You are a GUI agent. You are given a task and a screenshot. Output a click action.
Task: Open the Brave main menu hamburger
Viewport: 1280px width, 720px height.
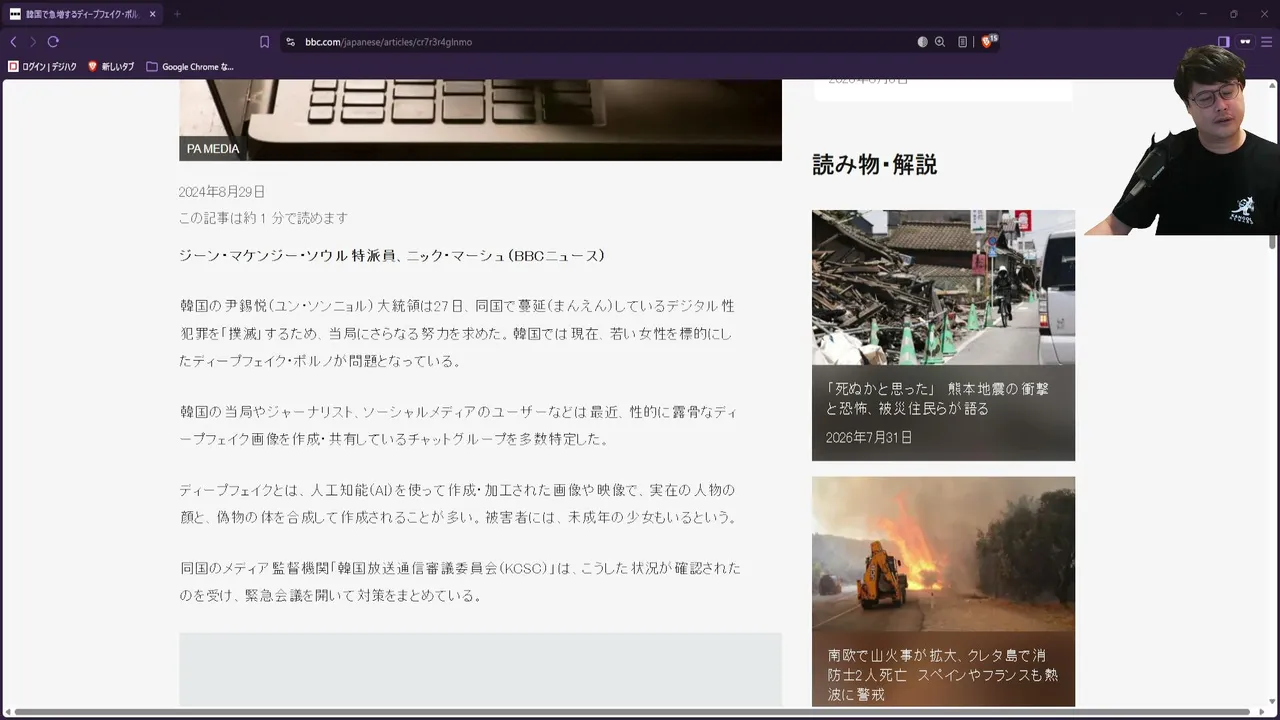[x=1267, y=42]
